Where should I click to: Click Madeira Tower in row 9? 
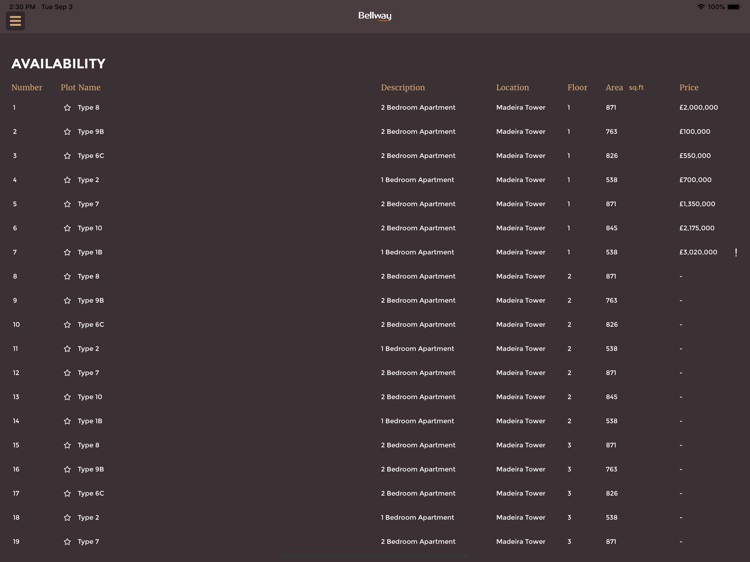click(521, 300)
